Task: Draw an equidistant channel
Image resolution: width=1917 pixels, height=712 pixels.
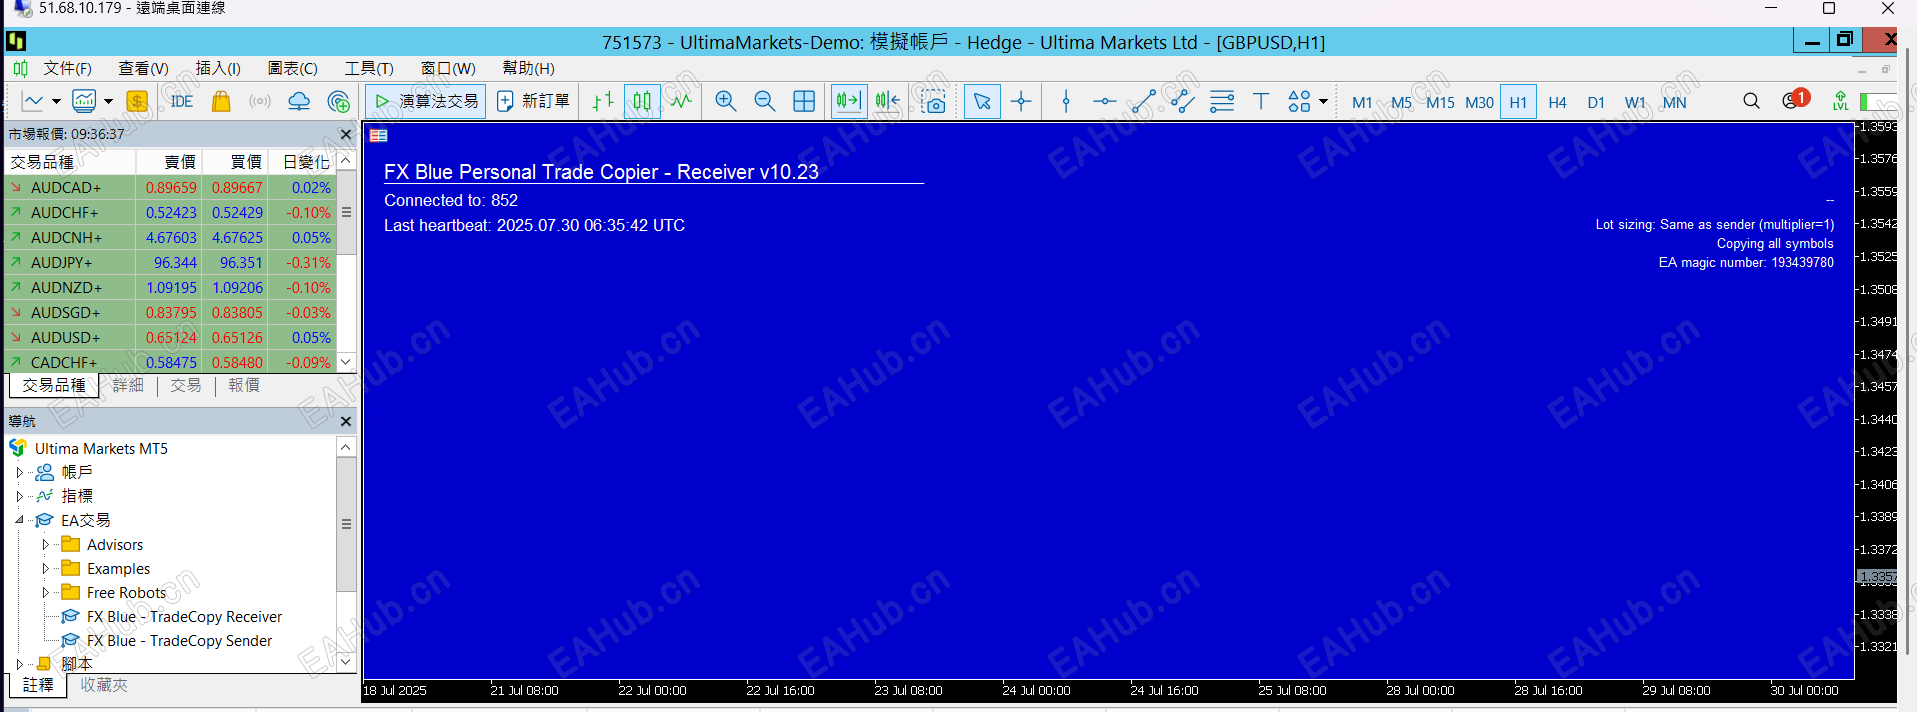Action: (1182, 101)
